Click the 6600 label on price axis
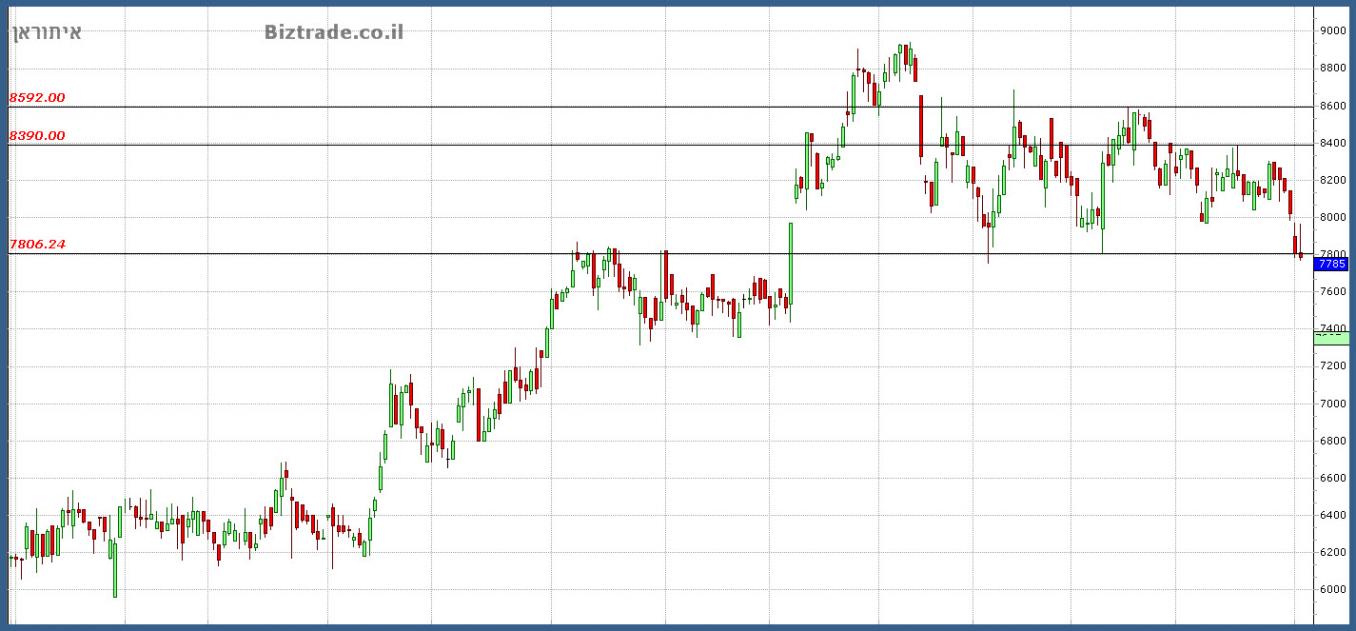The height and width of the screenshot is (631, 1356). 1332,478
